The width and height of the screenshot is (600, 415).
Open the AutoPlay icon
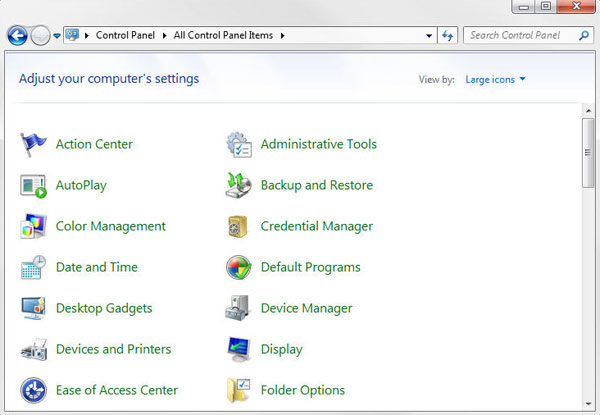(33, 185)
